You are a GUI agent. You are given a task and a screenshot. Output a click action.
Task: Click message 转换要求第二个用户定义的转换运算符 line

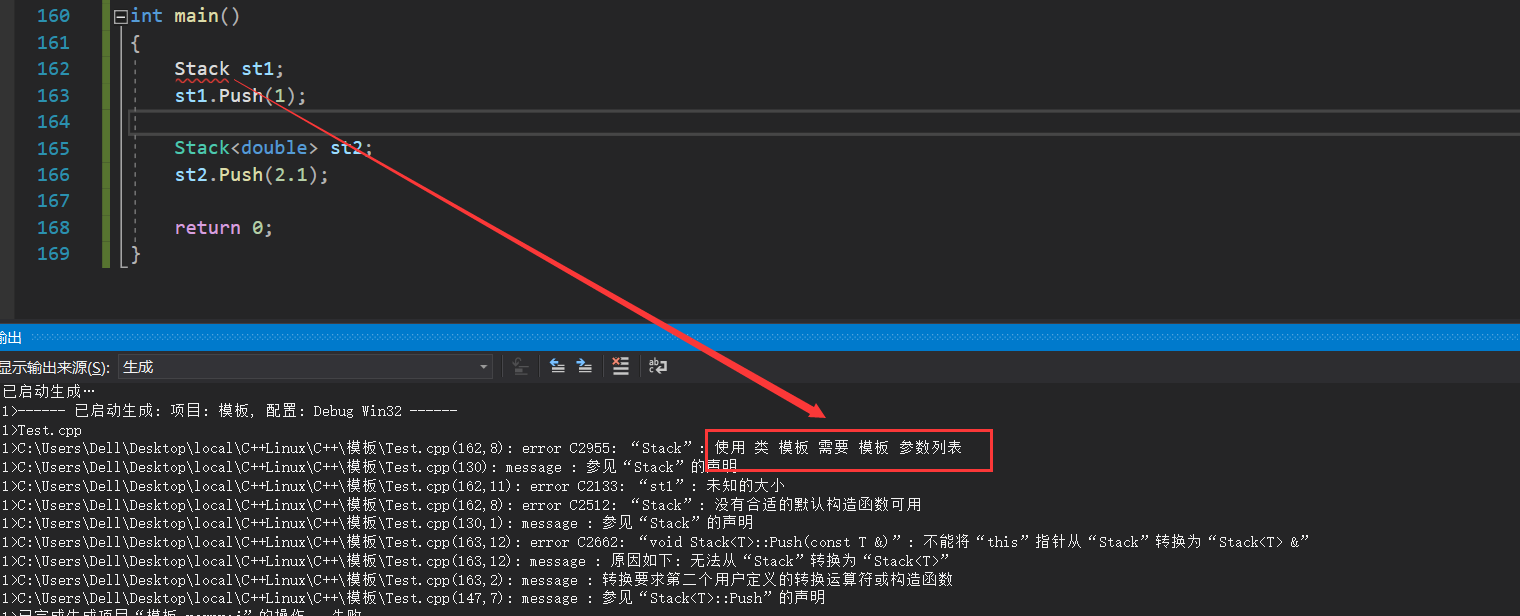click(x=477, y=580)
